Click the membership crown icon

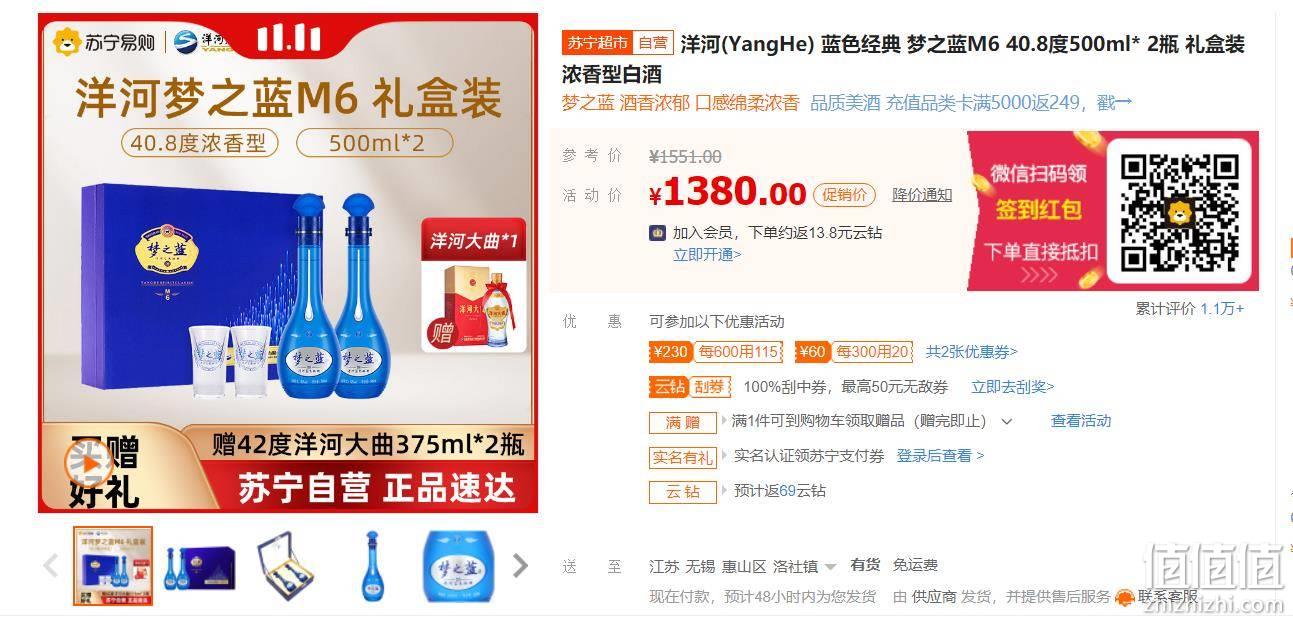click(x=657, y=232)
